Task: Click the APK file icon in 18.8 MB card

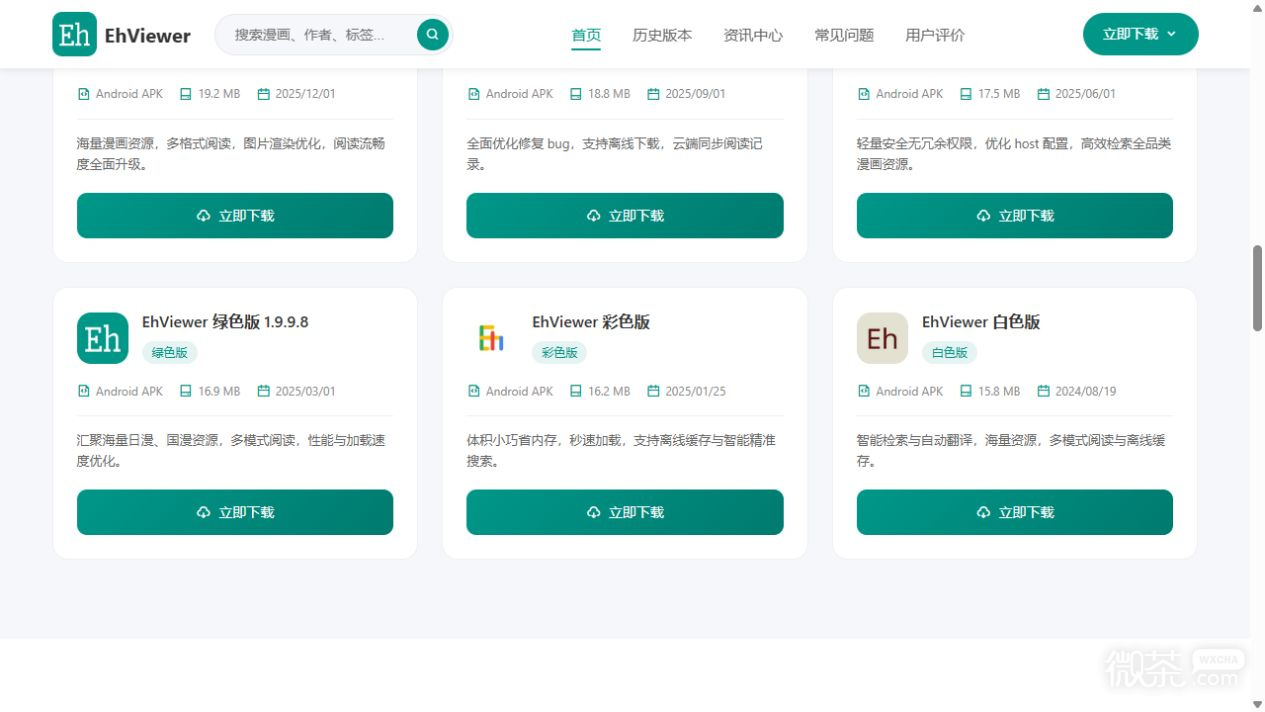Action: [474, 94]
